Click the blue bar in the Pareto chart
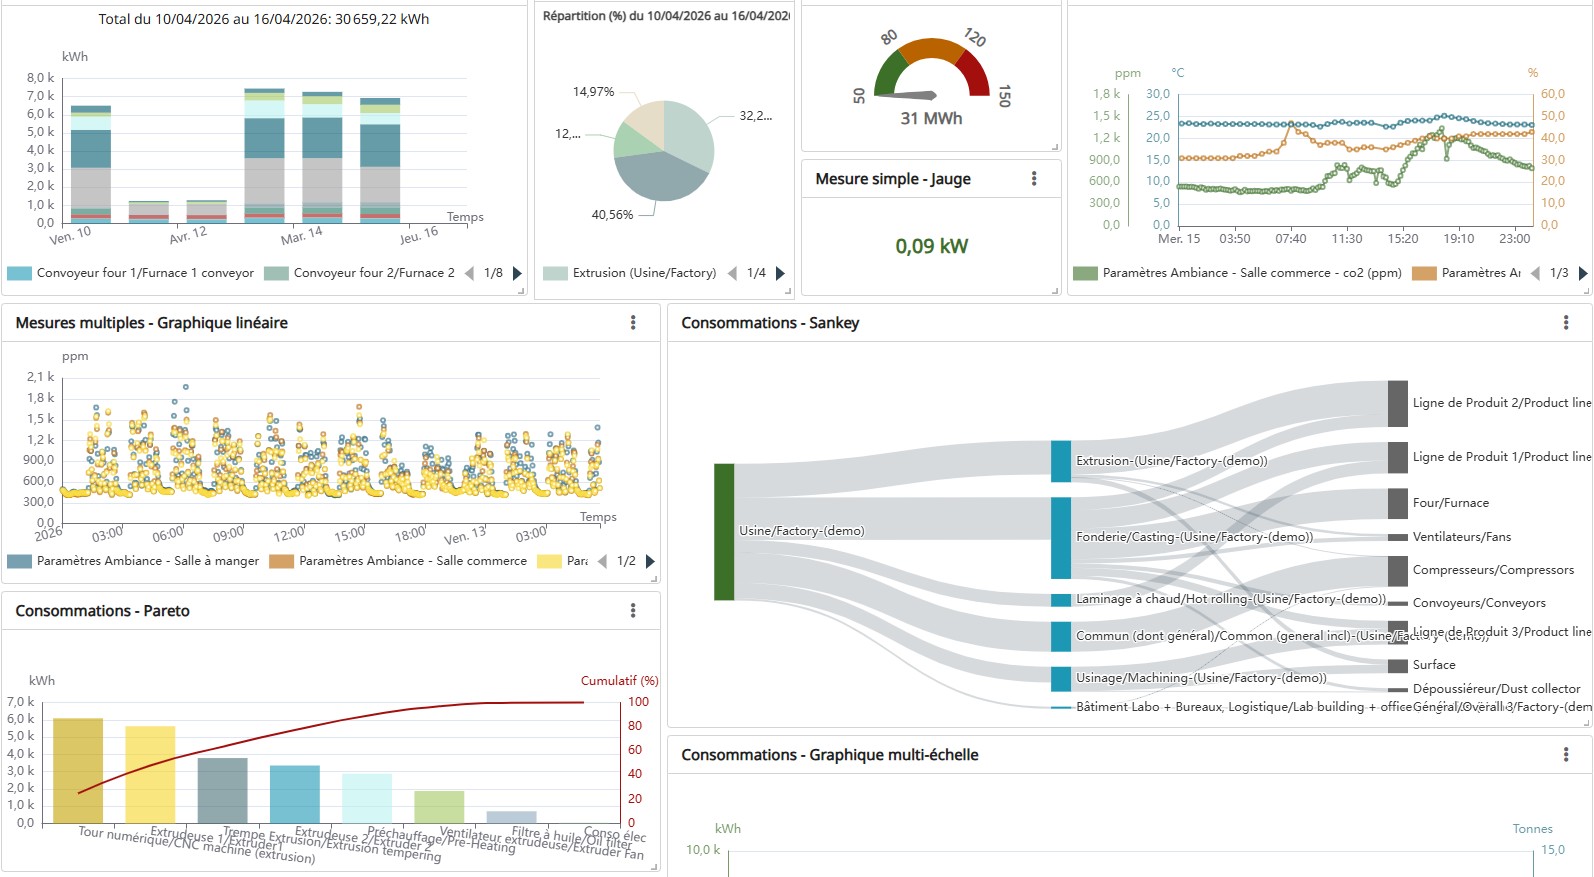Image resolution: width=1594 pixels, height=877 pixels. (295, 794)
